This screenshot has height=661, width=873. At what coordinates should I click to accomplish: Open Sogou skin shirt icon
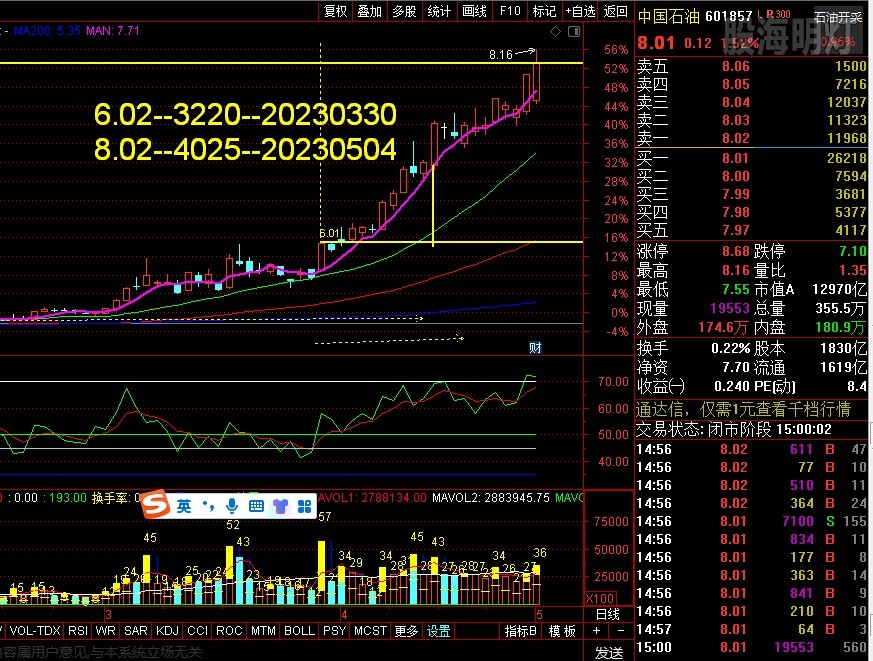click(280, 506)
